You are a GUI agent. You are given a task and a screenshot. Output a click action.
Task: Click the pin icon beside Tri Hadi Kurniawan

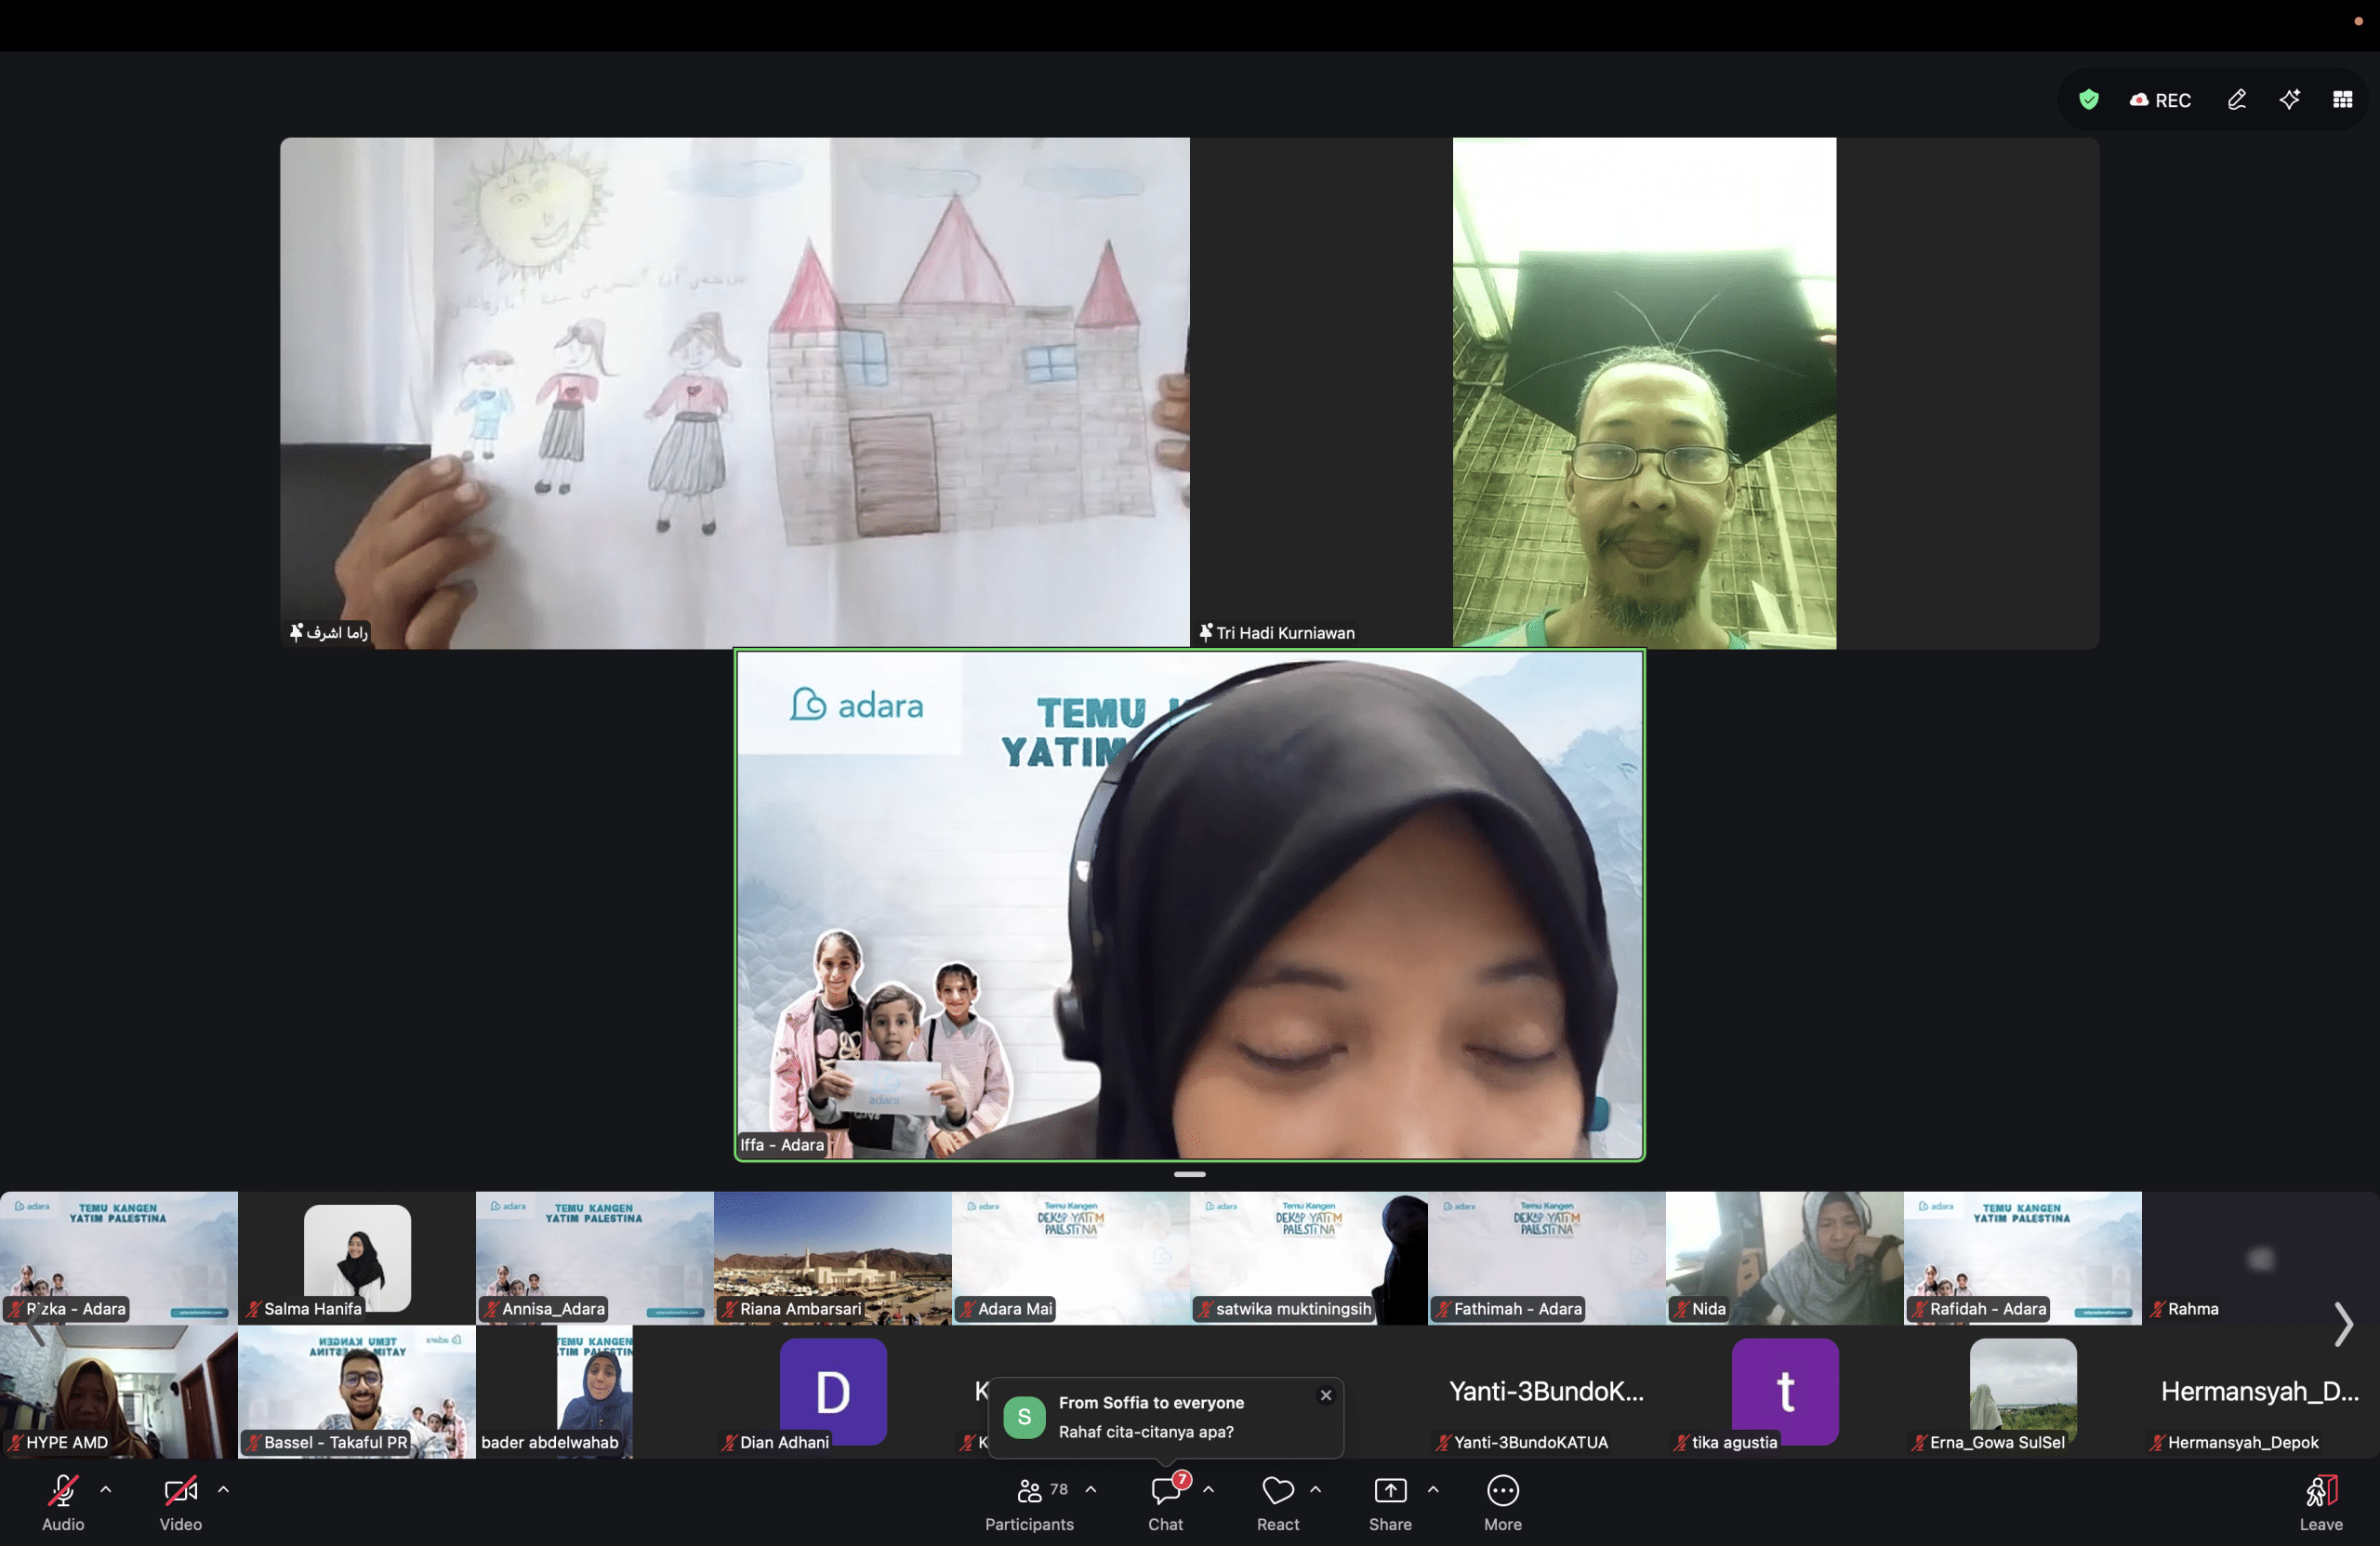click(x=1206, y=632)
